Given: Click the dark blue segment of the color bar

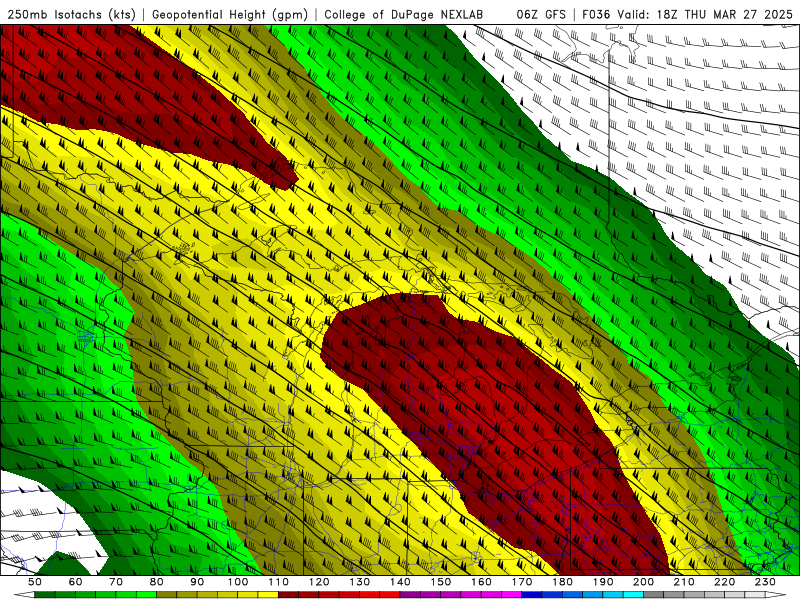Looking at the screenshot, I should [x=532, y=594].
